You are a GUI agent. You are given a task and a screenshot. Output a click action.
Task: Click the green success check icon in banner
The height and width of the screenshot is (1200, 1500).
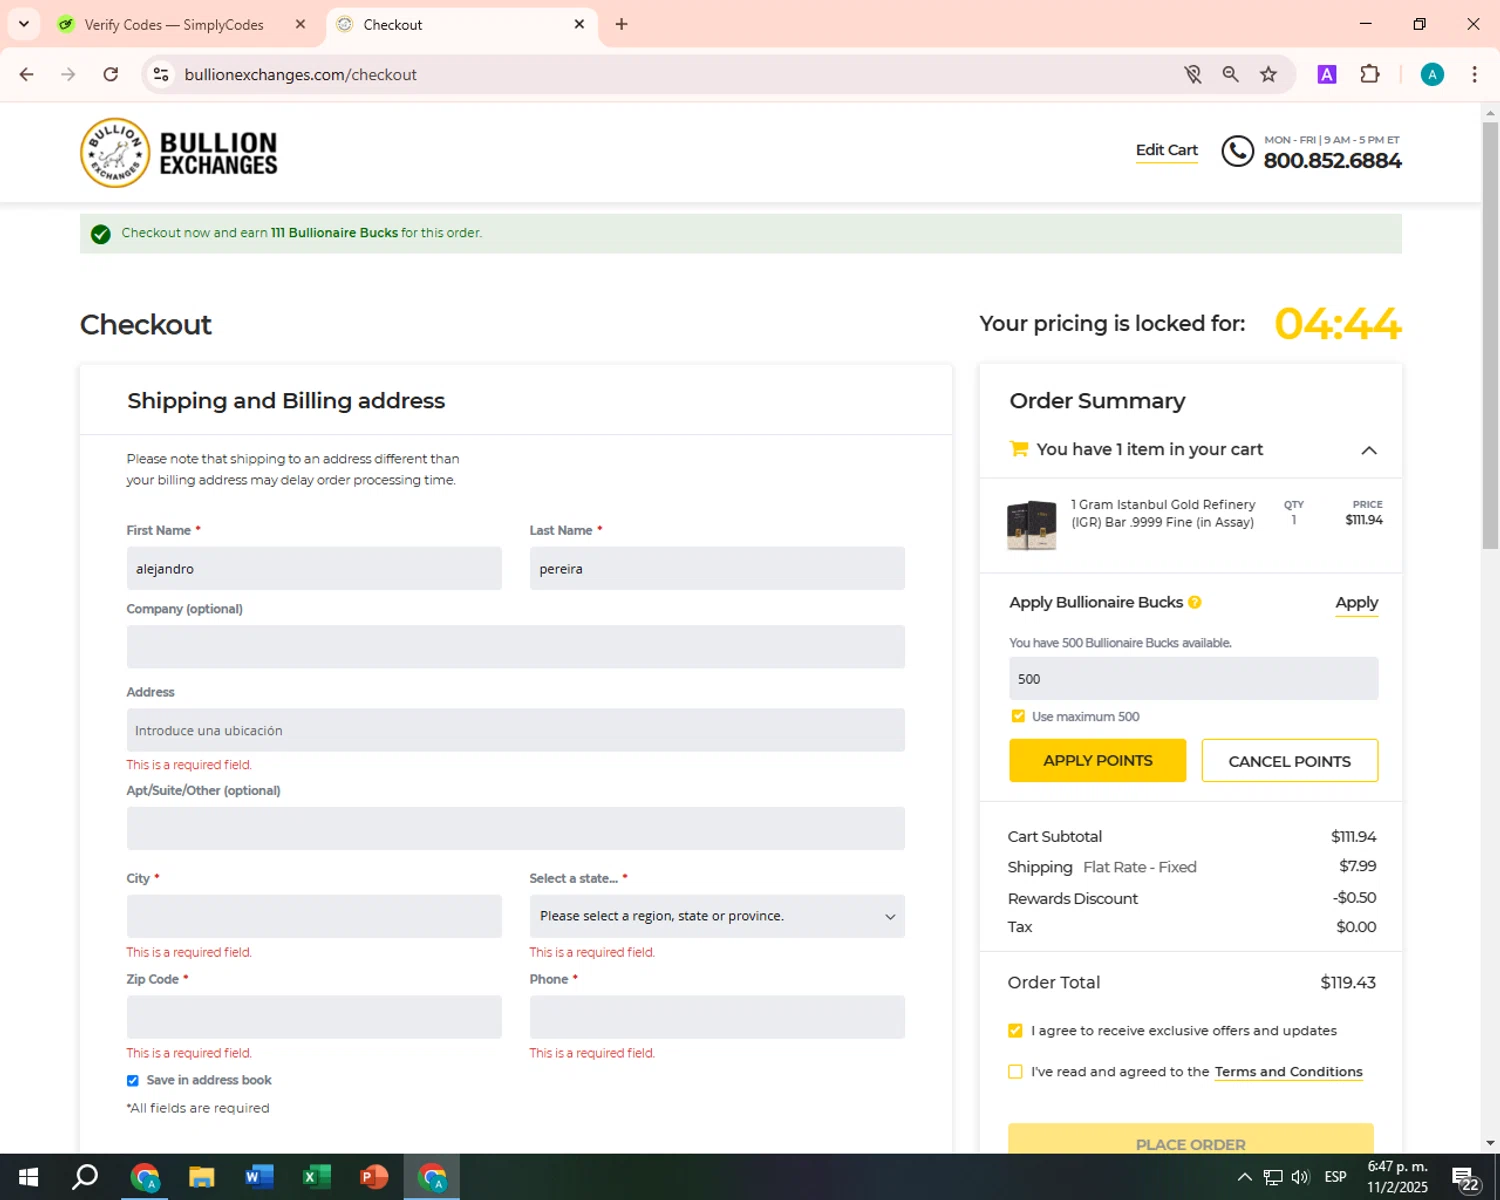(x=100, y=234)
